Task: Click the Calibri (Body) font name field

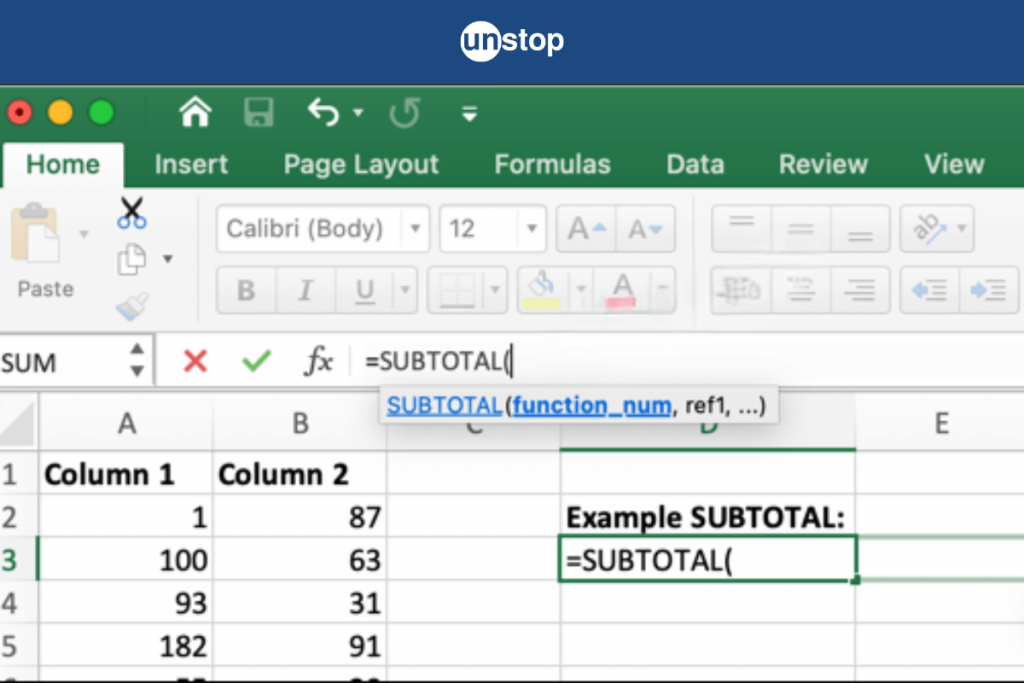Action: pos(310,229)
